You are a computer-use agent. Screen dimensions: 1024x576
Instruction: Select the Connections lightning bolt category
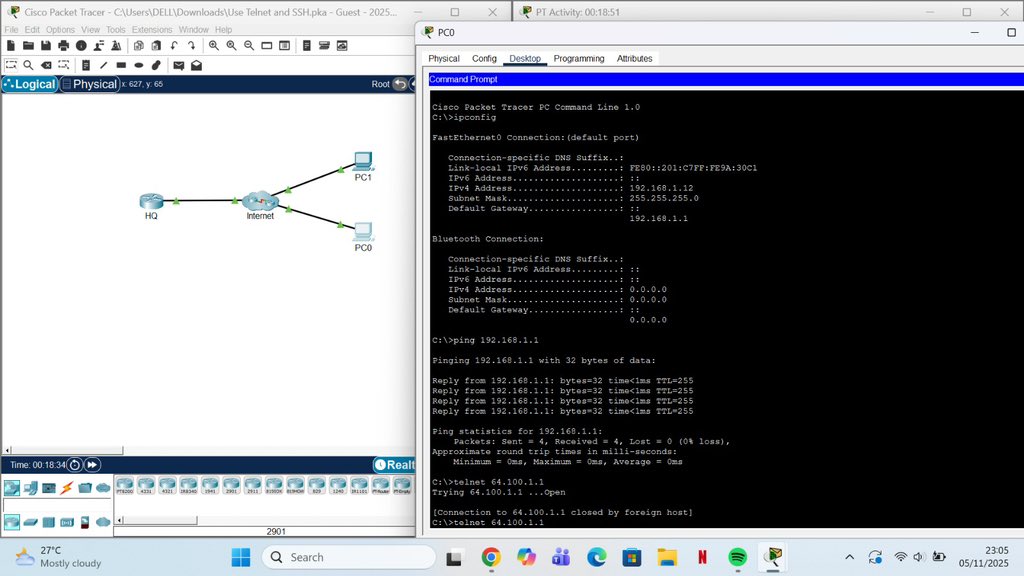click(x=67, y=488)
